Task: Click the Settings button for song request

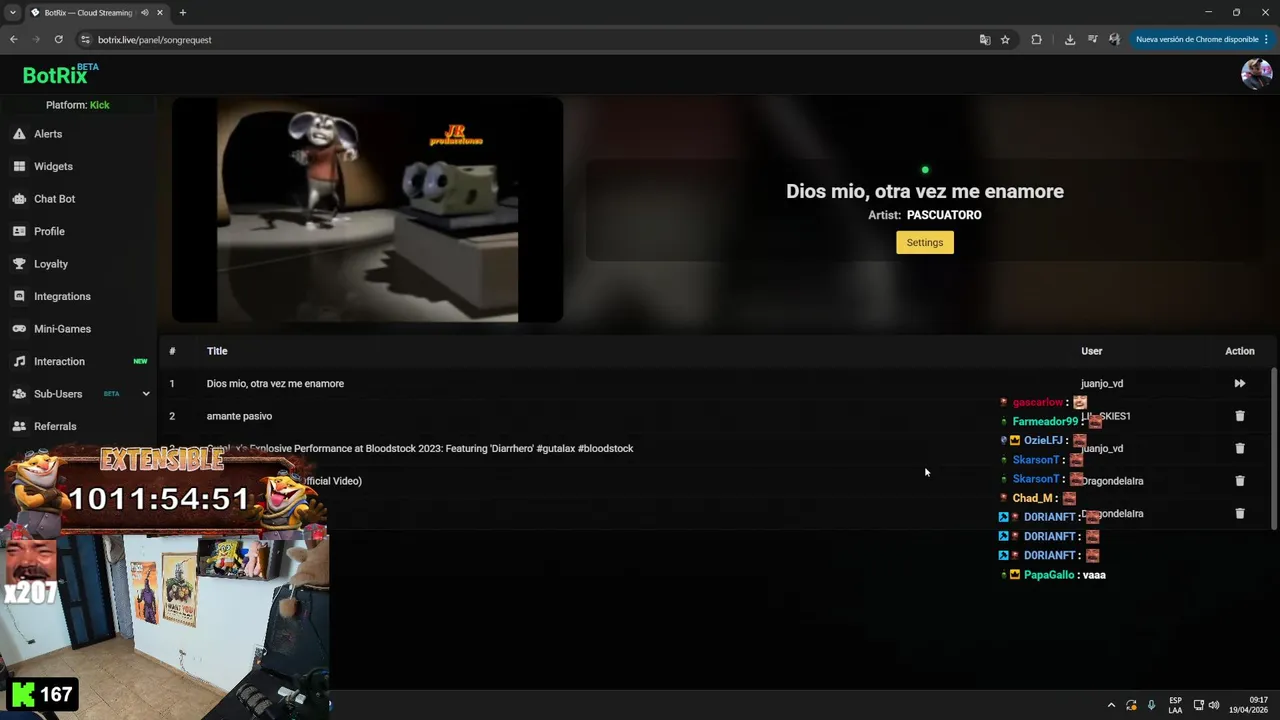Action: tap(925, 242)
